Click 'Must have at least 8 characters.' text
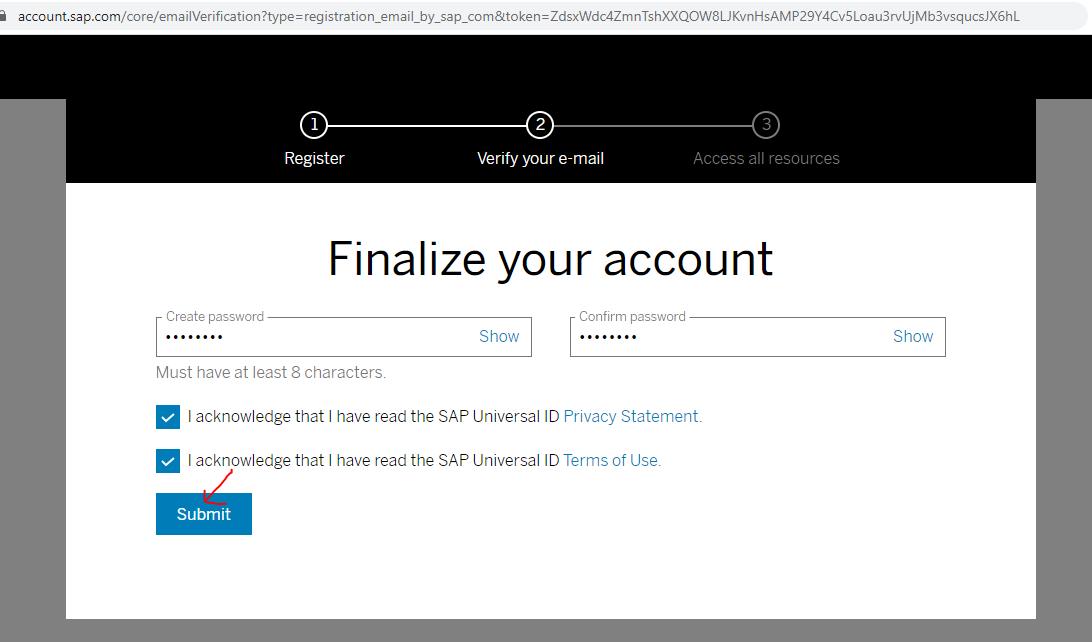 (271, 373)
